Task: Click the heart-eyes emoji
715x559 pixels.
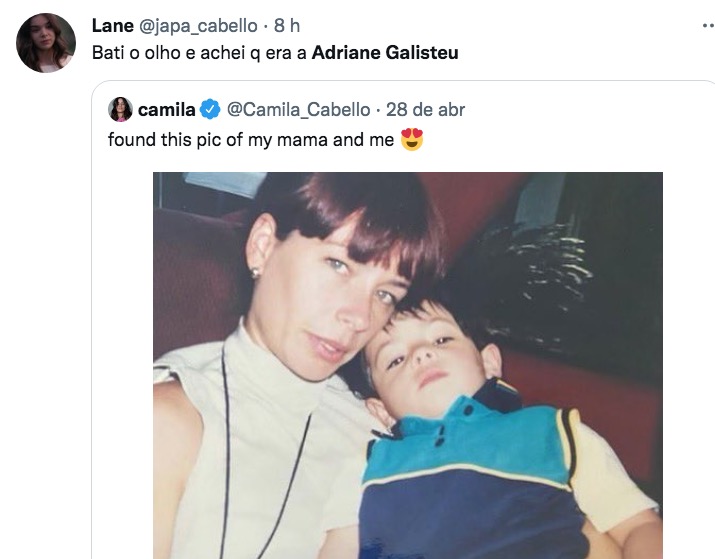Action: pyautogui.click(x=412, y=140)
